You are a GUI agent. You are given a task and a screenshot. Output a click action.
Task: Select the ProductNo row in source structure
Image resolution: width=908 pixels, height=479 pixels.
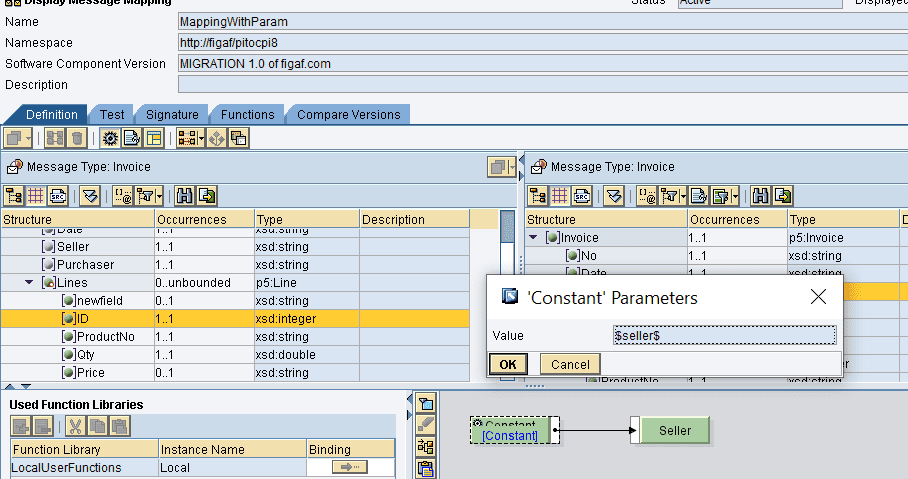coord(235,337)
